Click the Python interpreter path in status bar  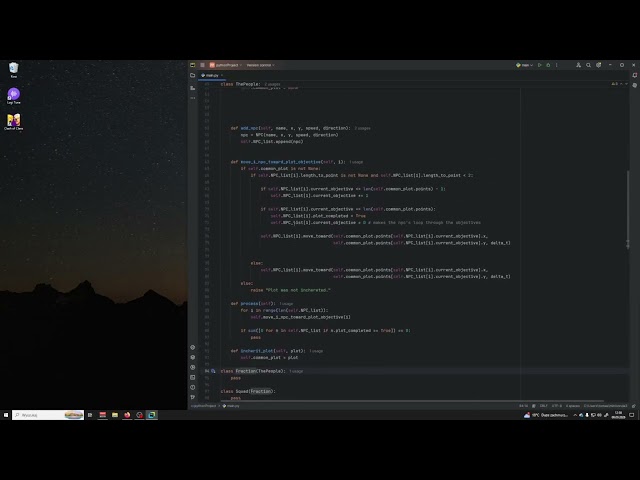(x=605, y=406)
